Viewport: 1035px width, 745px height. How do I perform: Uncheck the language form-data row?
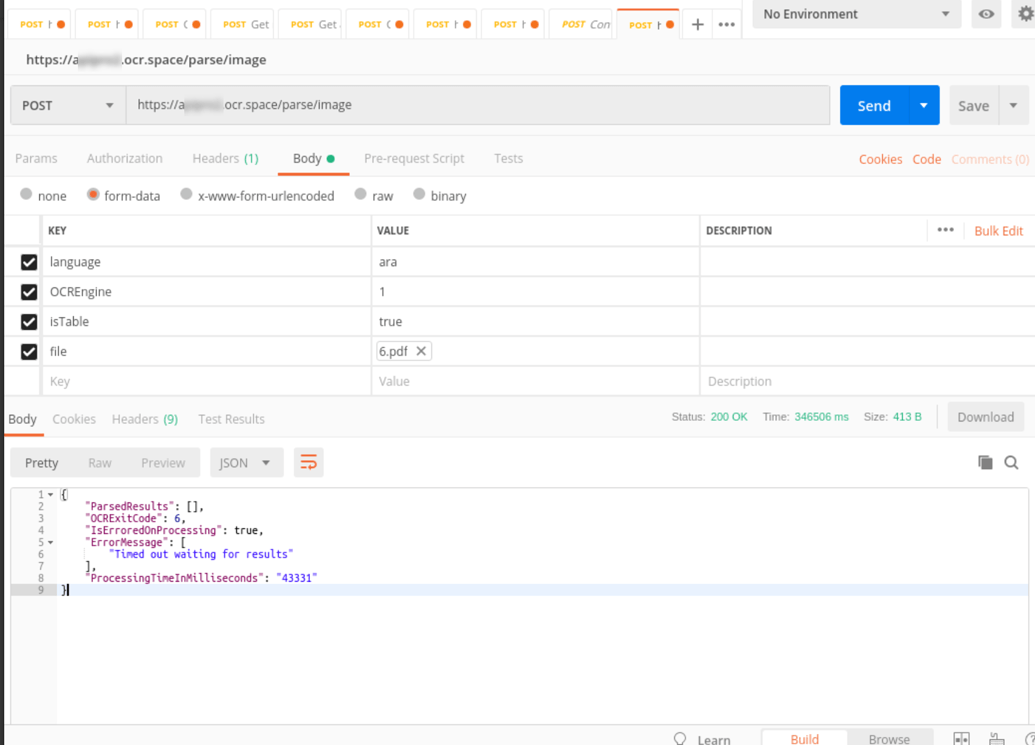28,261
